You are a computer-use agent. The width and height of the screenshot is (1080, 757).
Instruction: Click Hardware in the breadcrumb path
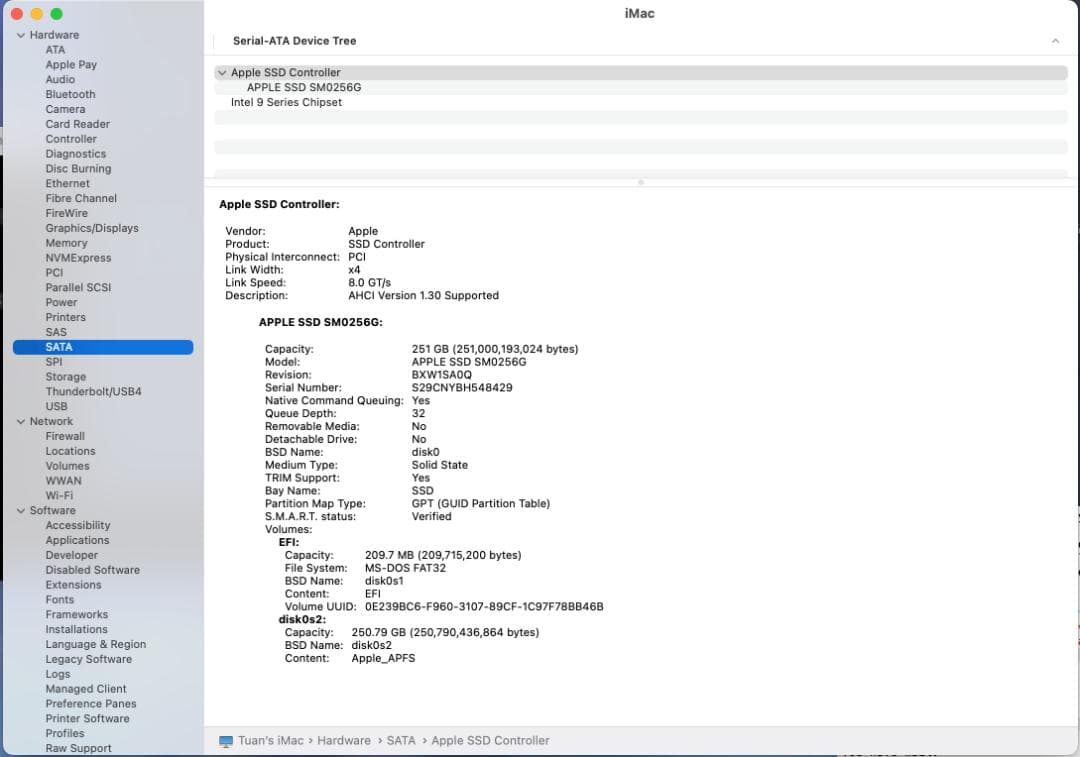(344, 740)
